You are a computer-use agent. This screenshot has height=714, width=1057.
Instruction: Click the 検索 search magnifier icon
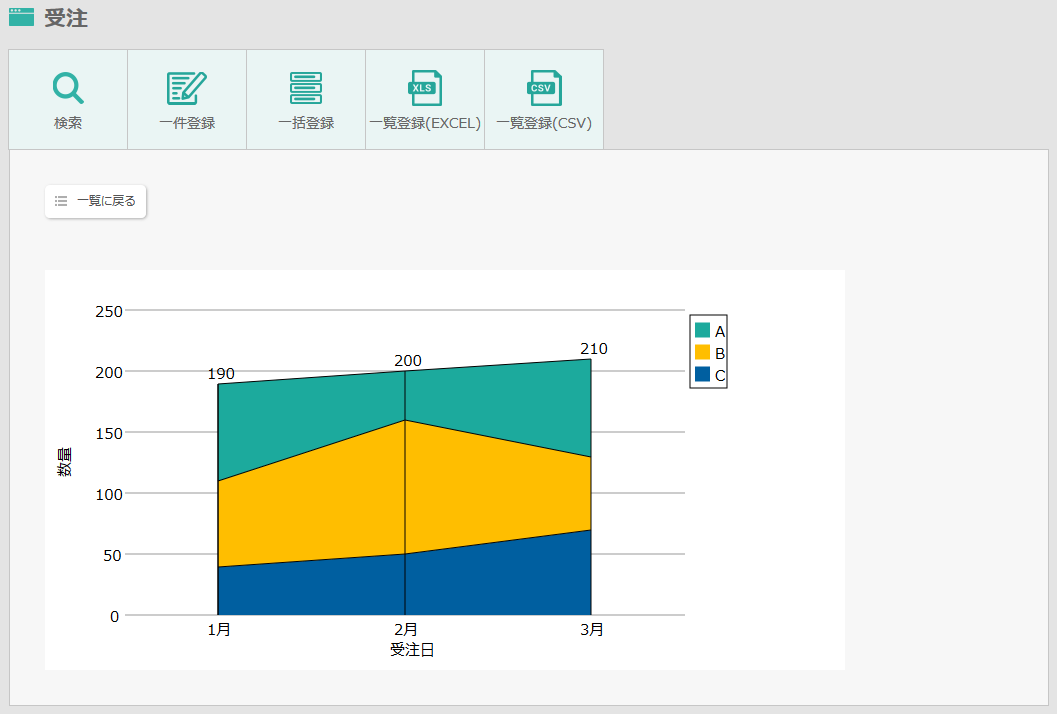coord(68,88)
